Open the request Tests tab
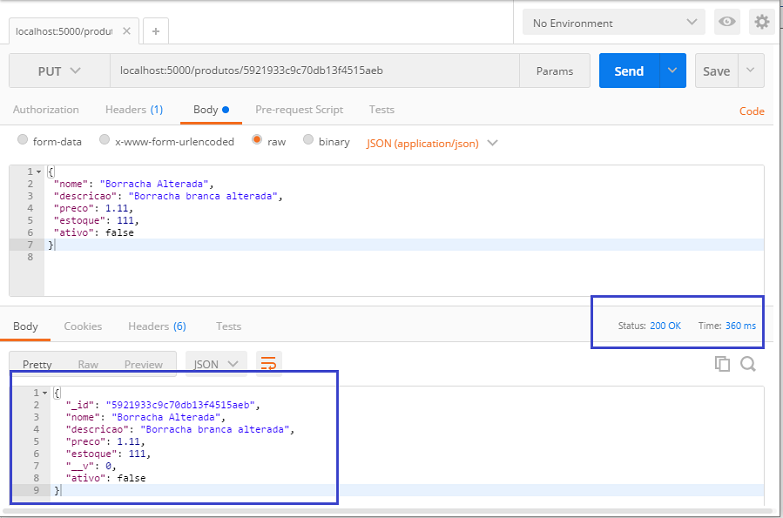Screen dimensions: 783x518 382,109
